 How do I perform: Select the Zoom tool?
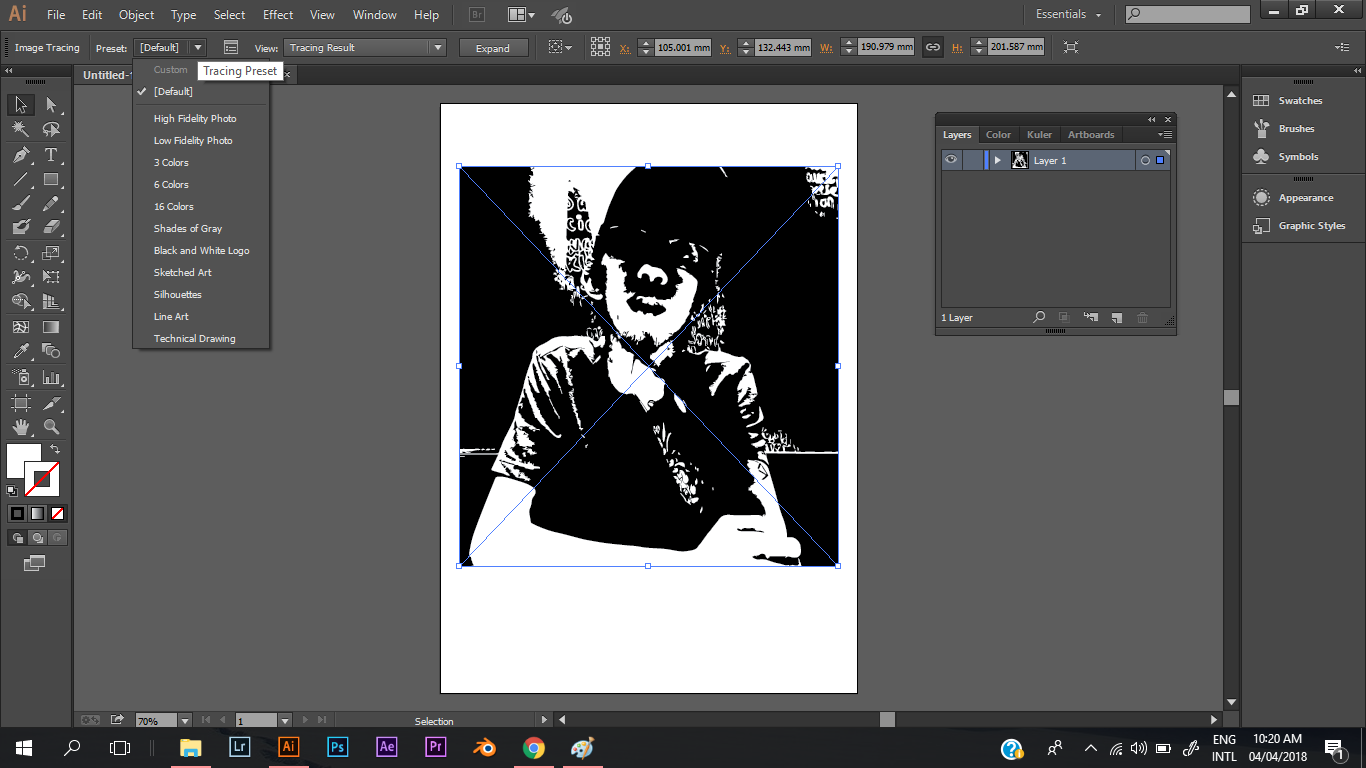click(51, 427)
